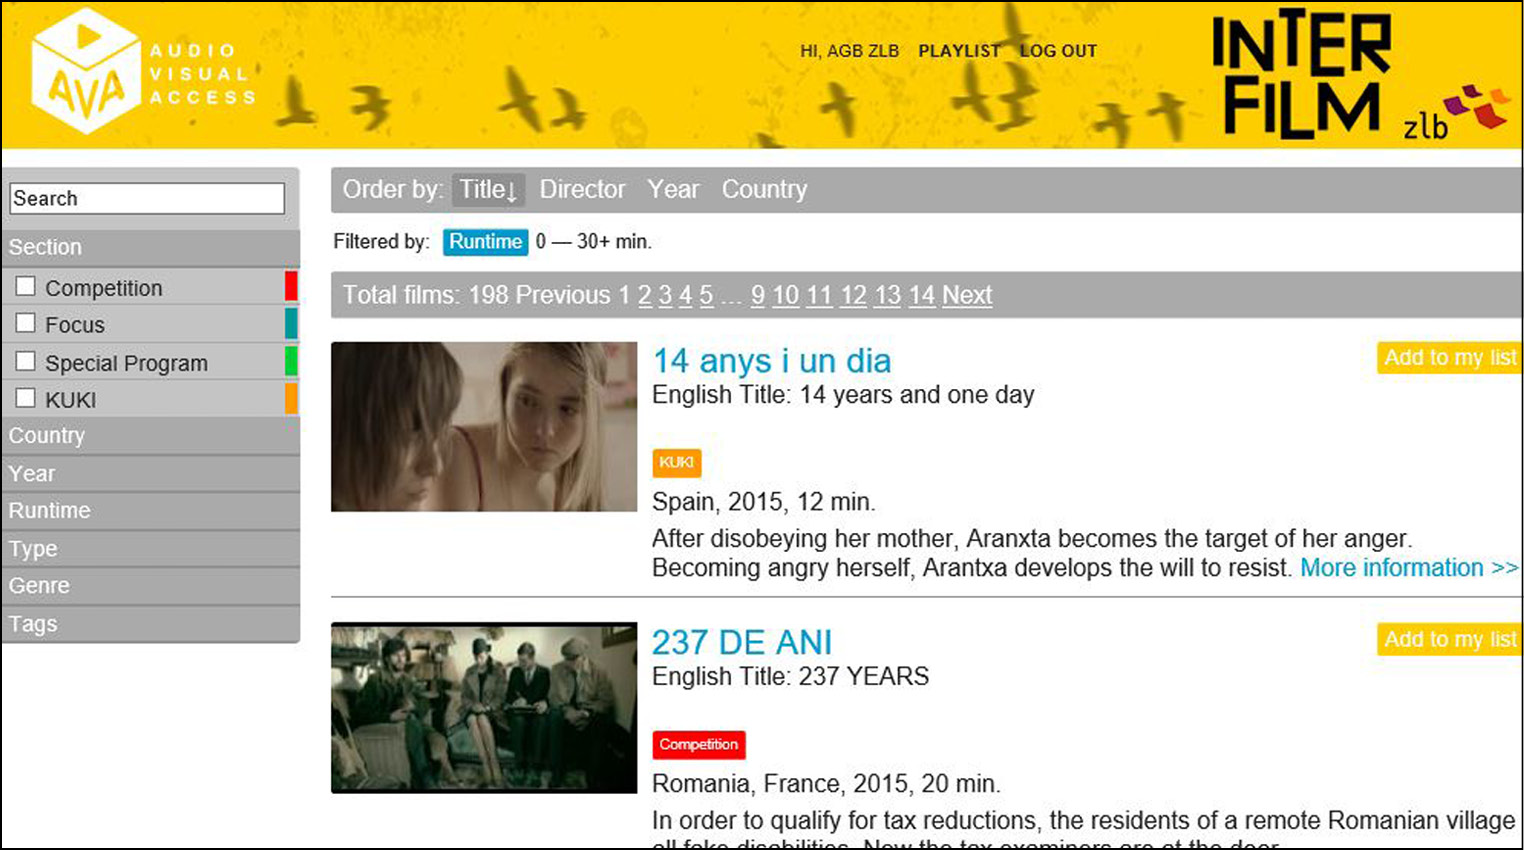Click the red Competition color swatch

pyautogui.click(x=291, y=286)
